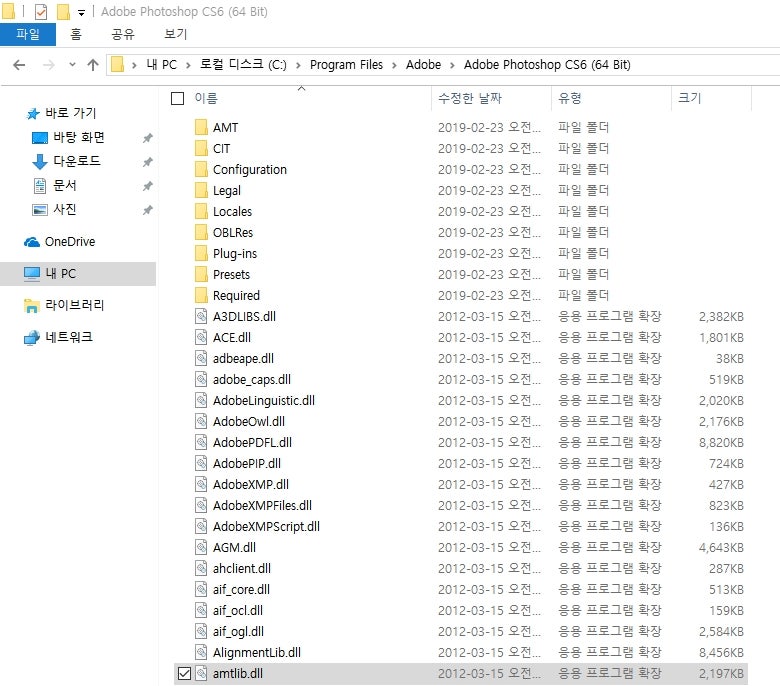The height and width of the screenshot is (686, 780).
Task: Select the AdobeXMPScript.dll file name
Action: click(266, 526)
